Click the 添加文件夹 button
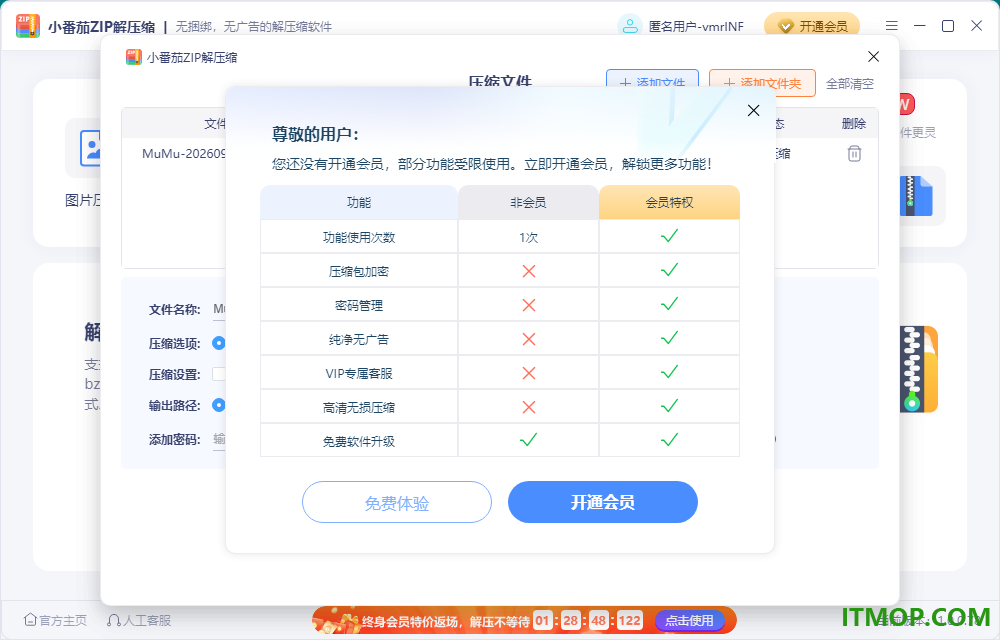Image resolution: width=1000 pixels, height=640 pixels. pos(762,83)
